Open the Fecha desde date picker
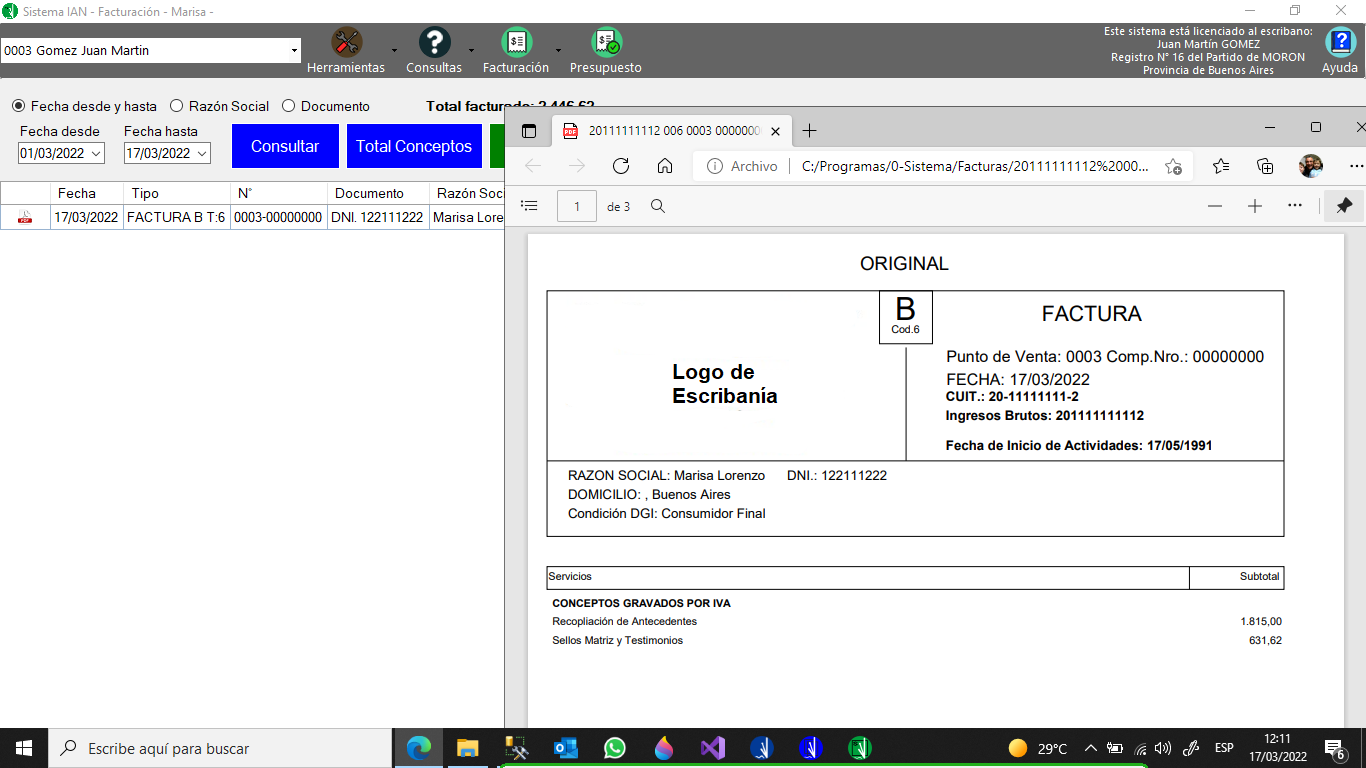Image resolution: width=1366 pixels, height=768 pixels. 96,153
